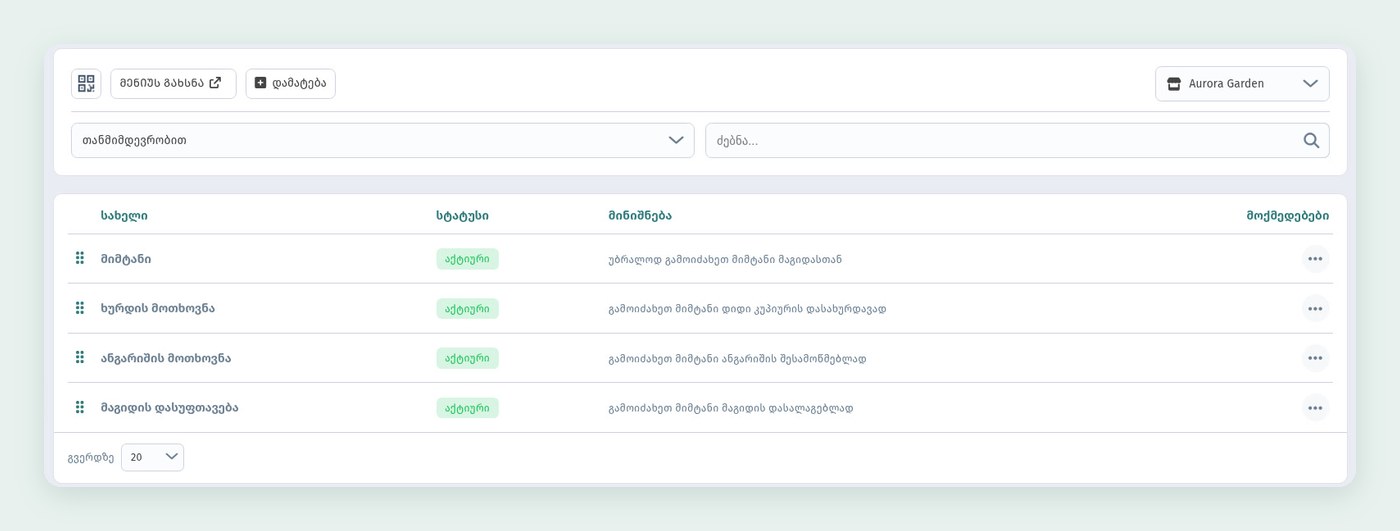Grab the drag handle of the მიმტანი row
1400x531 pixels.
pyautogui.click(x=80, y=259)
